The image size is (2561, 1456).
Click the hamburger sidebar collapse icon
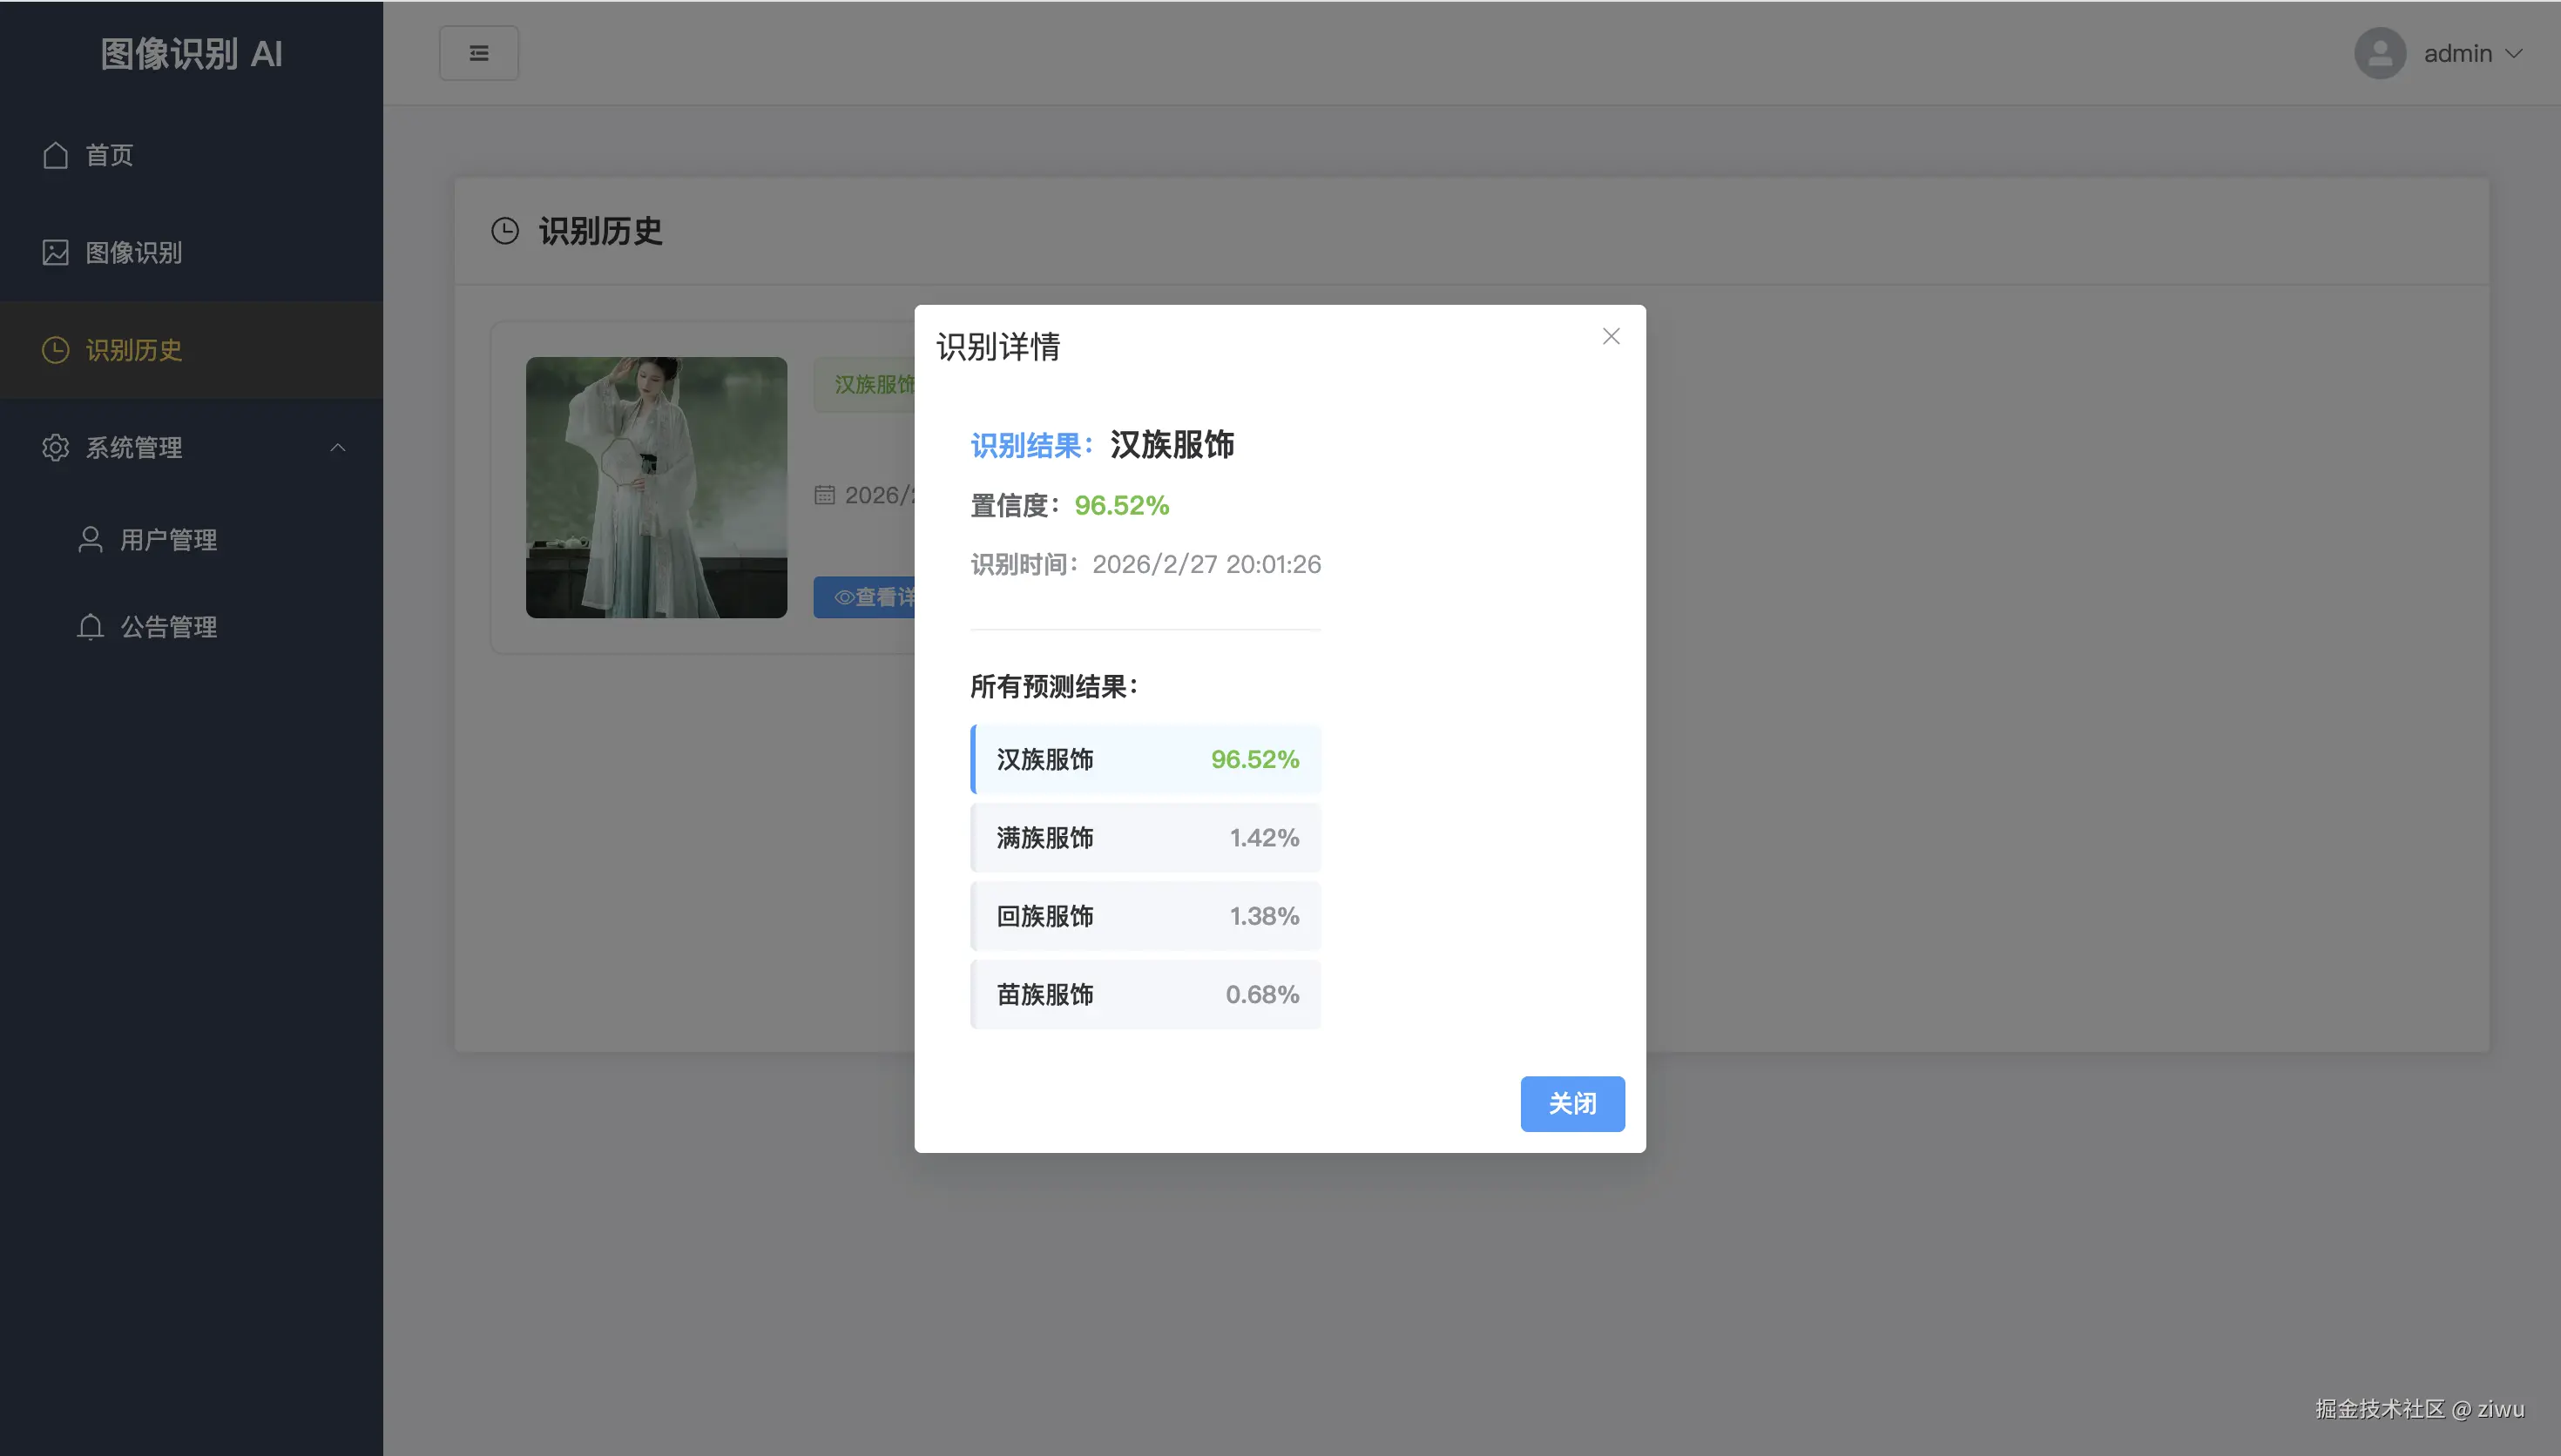tap(479, 52)
